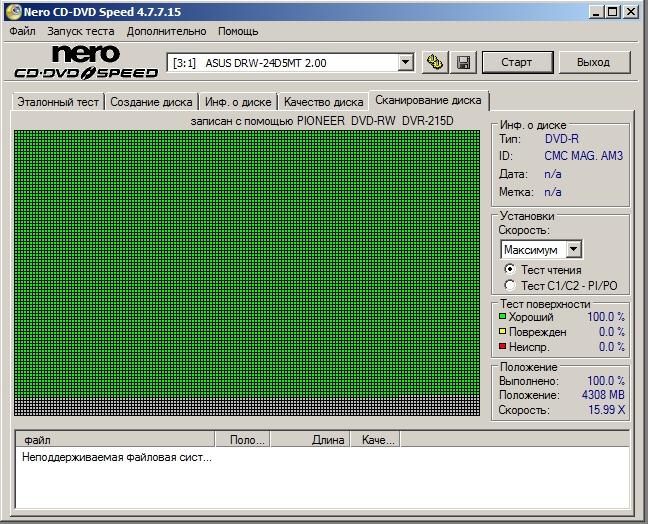Click the Каче... column header
This screenshot has height=524, width=648.
tap(375, 440)
